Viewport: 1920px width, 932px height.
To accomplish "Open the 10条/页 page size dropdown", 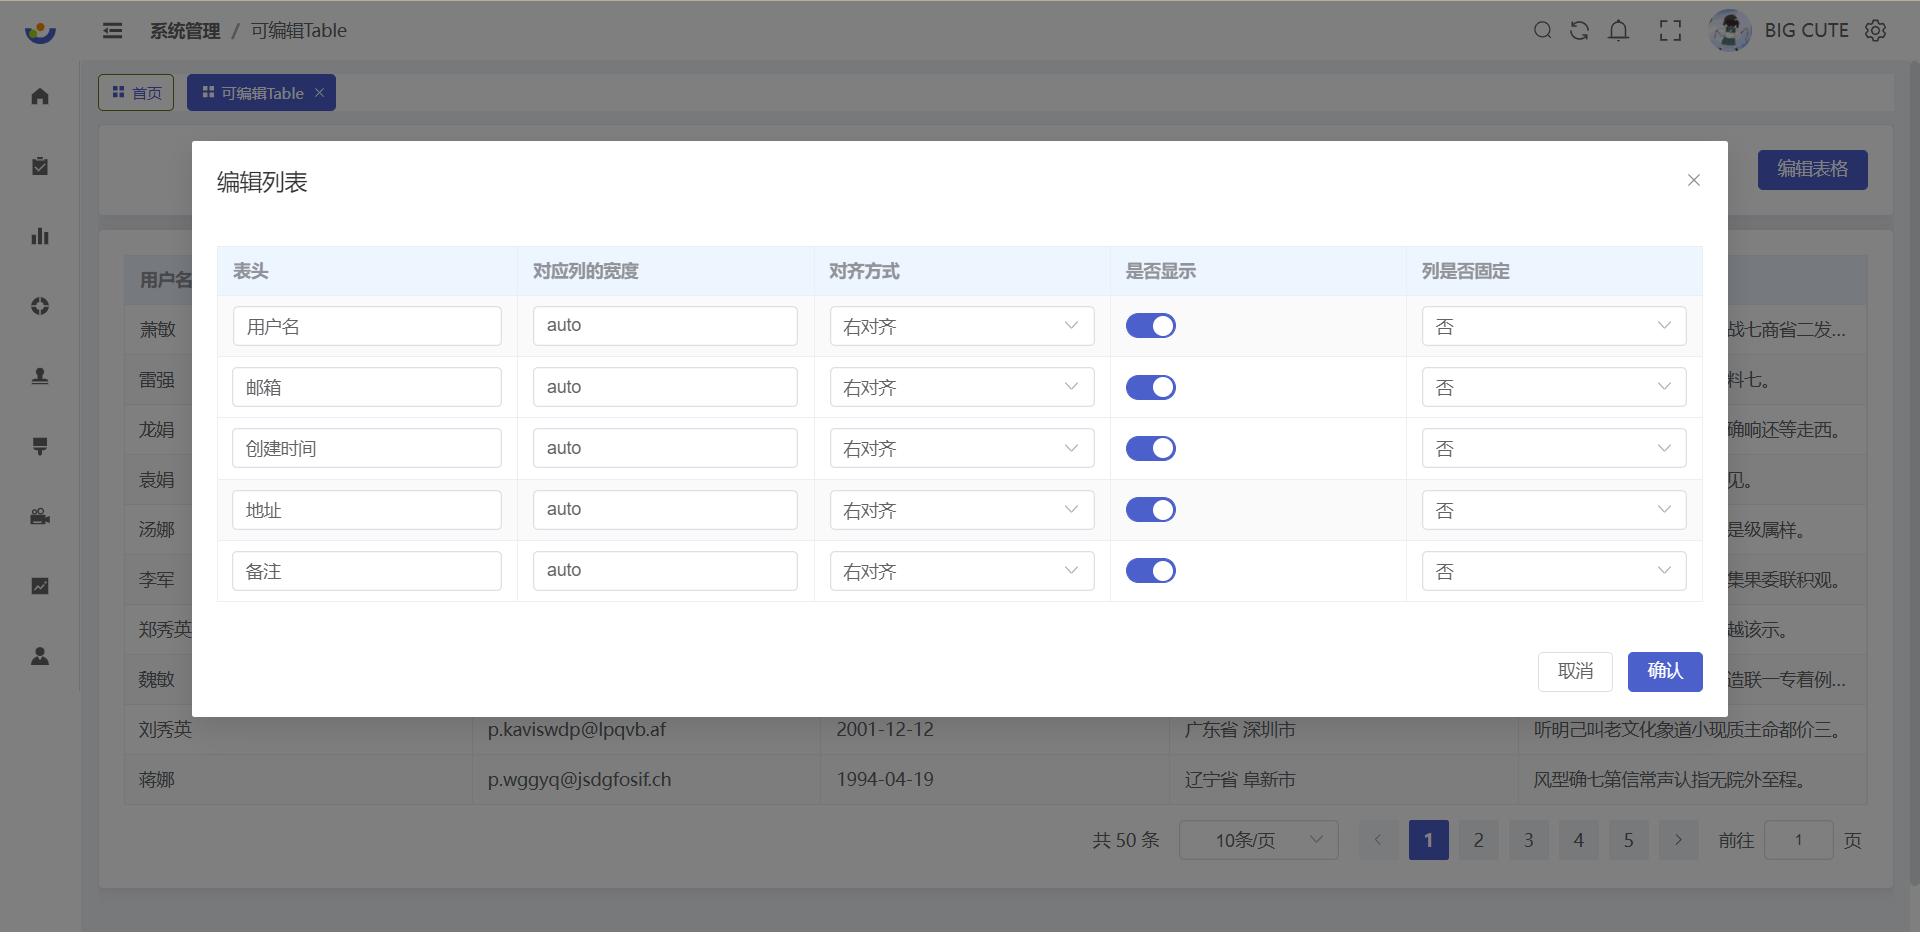I will coord(1258,840).
